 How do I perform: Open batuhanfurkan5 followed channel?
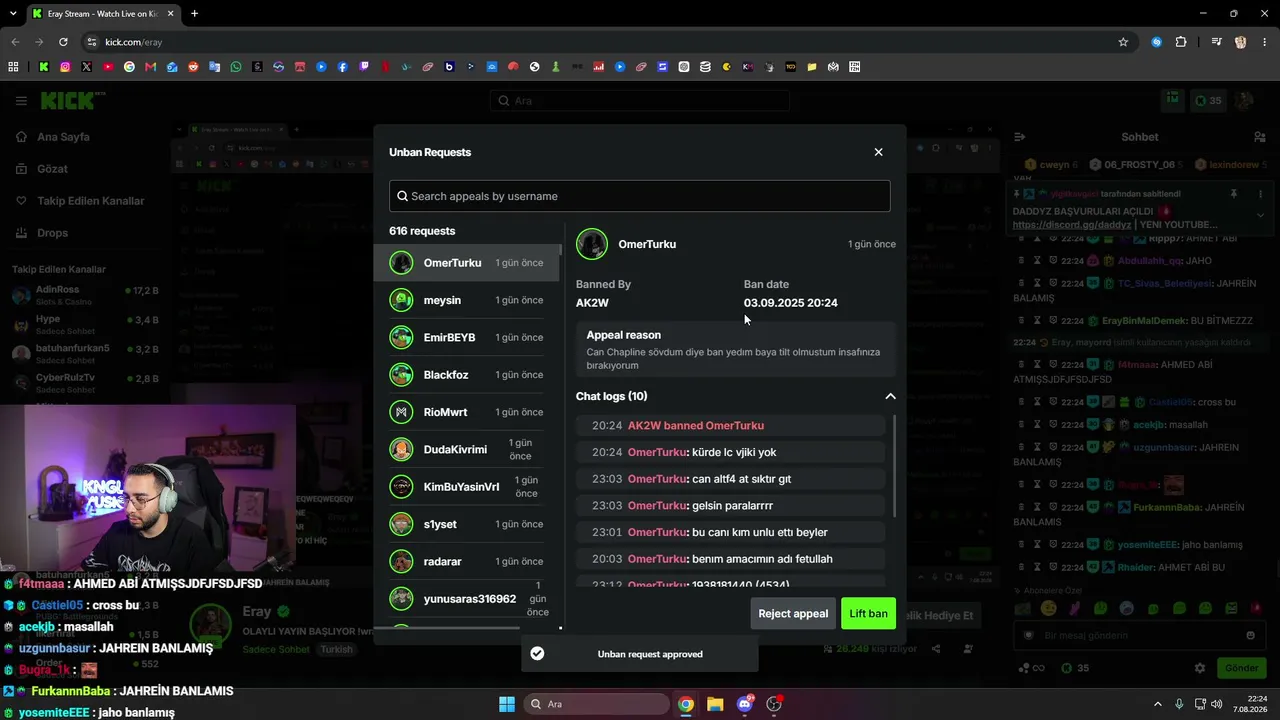(x=85, y=353)
